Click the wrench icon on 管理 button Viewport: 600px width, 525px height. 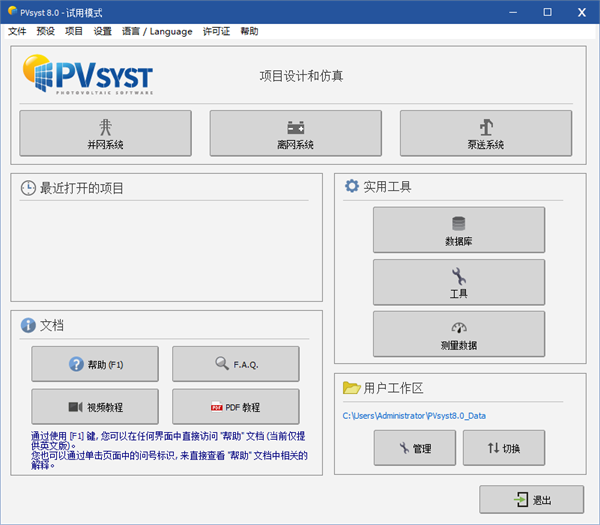pos(404,448)
